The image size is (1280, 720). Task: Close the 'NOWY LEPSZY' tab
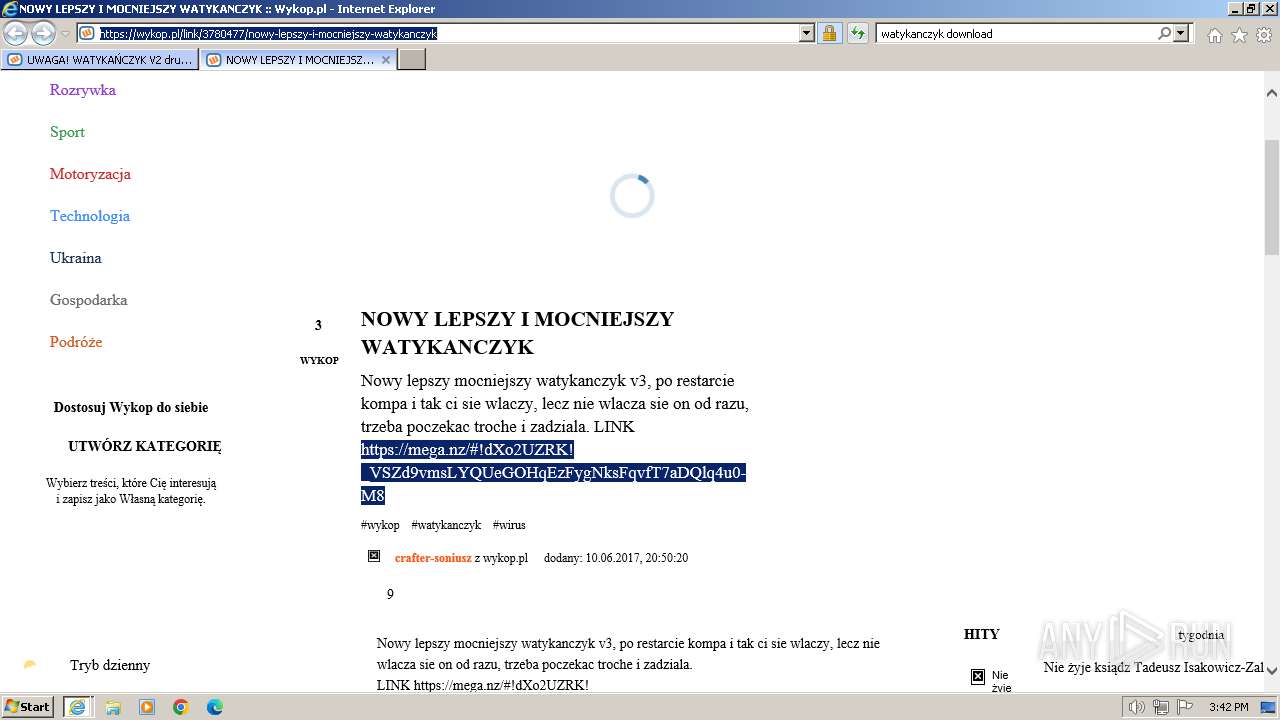point(386,60)
